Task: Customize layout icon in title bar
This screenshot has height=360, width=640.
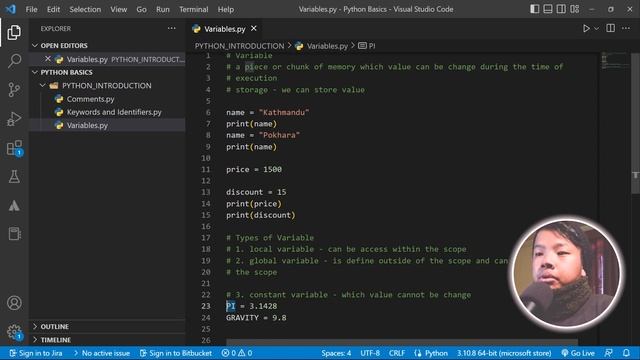Action: pyautogui.click(x=575, y=9)
